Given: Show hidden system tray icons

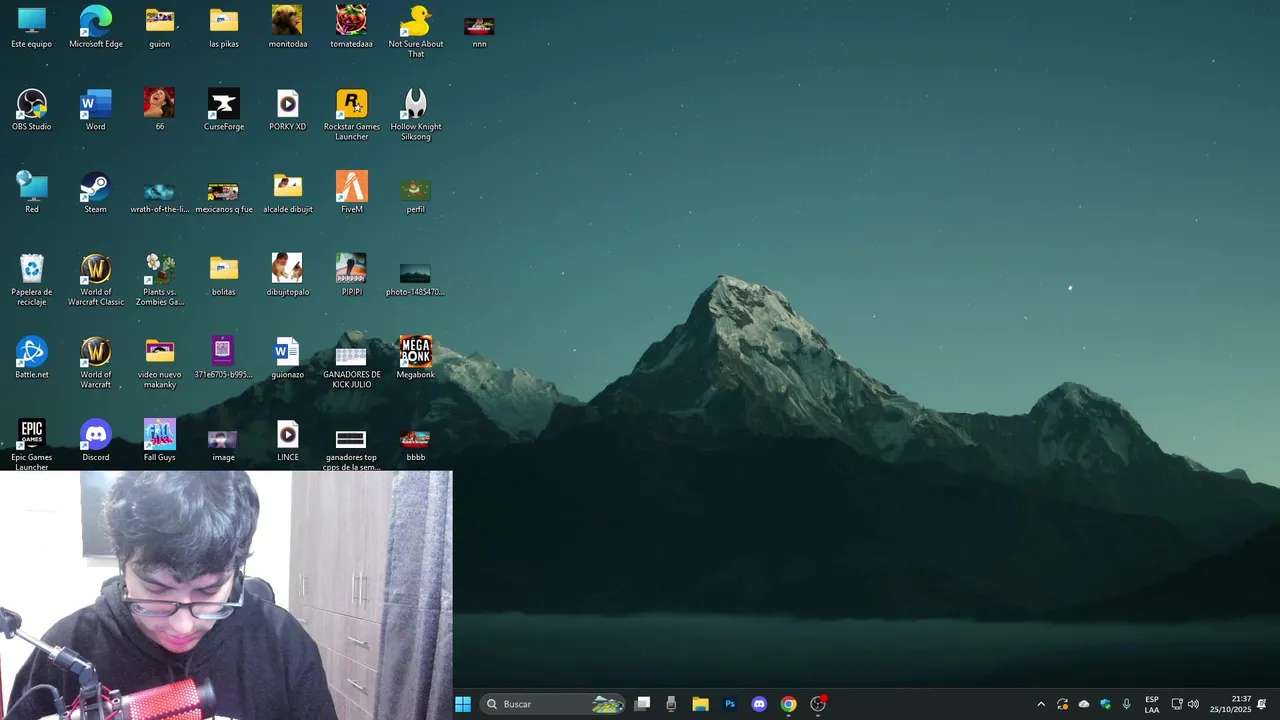Looking at the screenshot, I should pos(1041,704).
